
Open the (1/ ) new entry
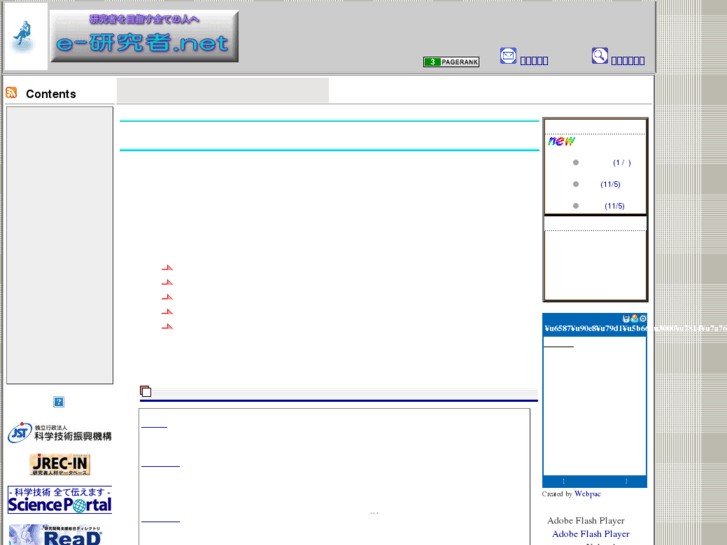622,162
